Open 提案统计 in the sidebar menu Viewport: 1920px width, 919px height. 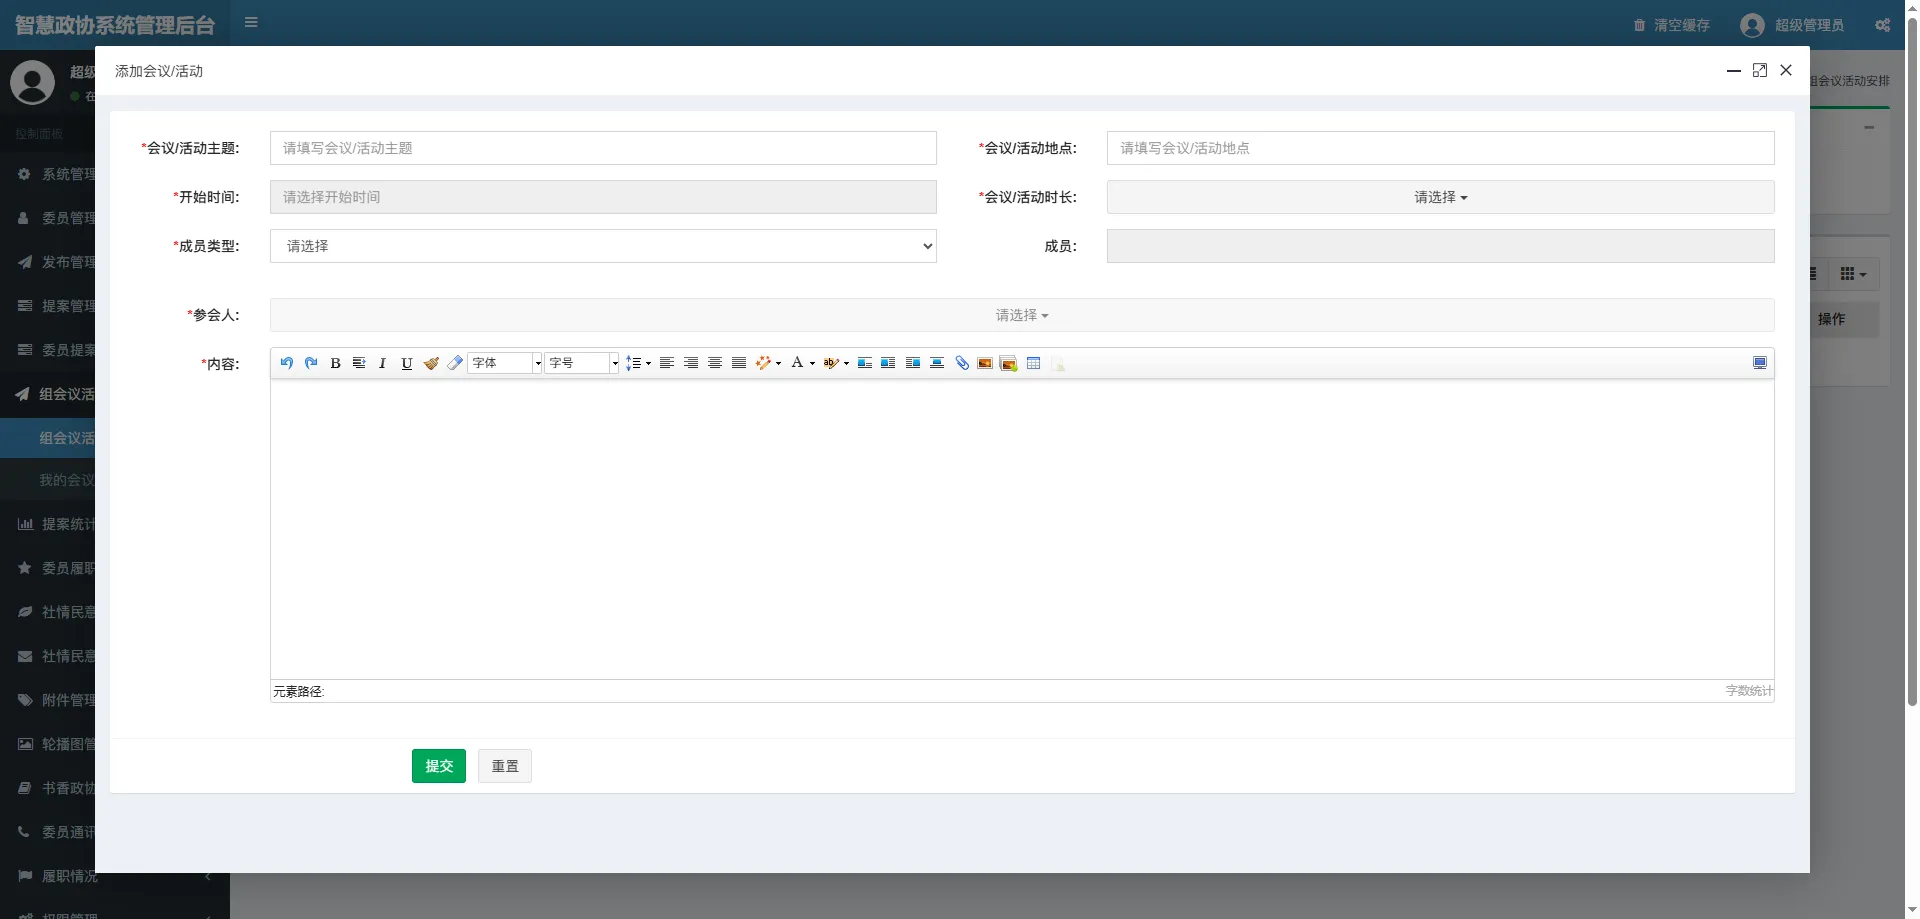(60, 524)
